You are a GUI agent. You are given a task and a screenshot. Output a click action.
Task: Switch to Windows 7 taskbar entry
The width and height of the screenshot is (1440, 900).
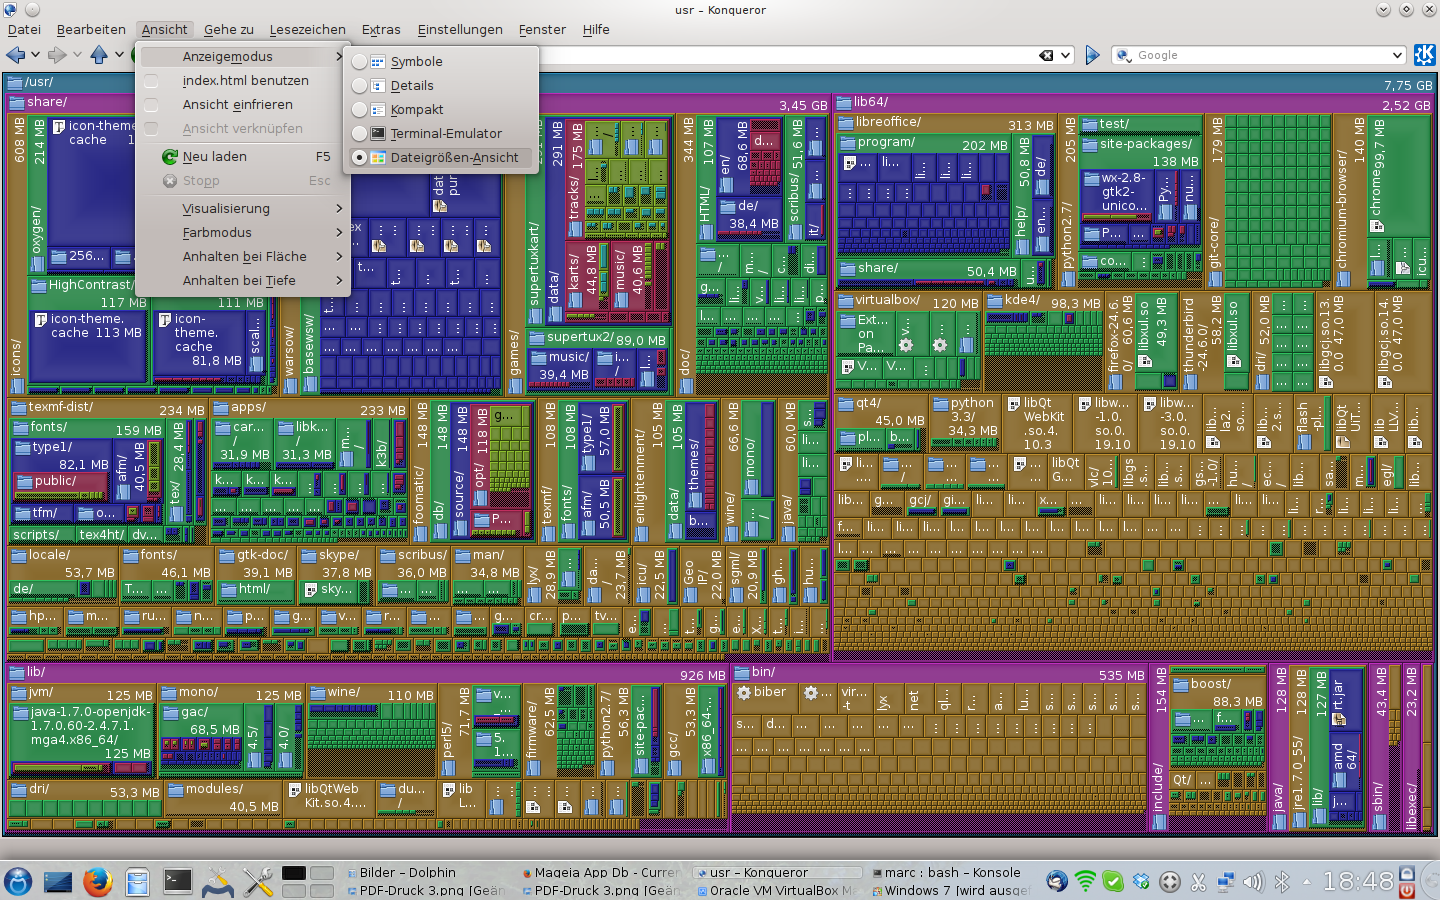(x=951, y=890)
